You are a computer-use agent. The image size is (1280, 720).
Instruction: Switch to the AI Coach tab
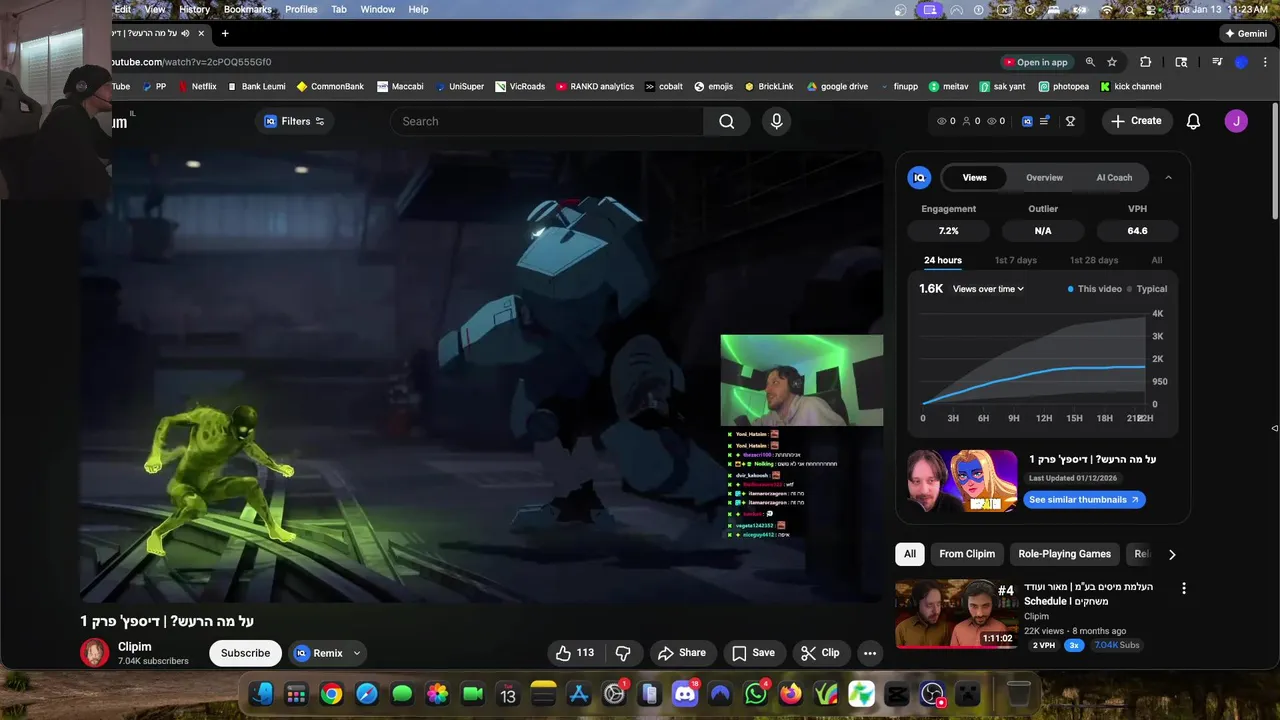coord(1114,177)
